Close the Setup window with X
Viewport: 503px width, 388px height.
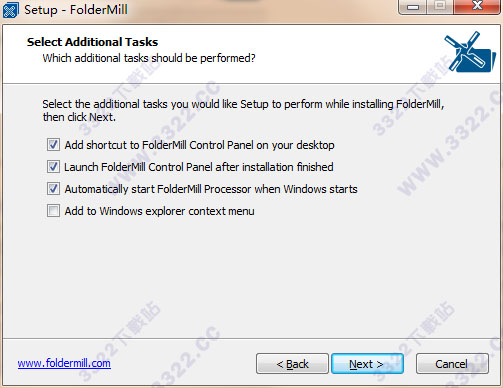pyautogui.click(x=477, y=6)
